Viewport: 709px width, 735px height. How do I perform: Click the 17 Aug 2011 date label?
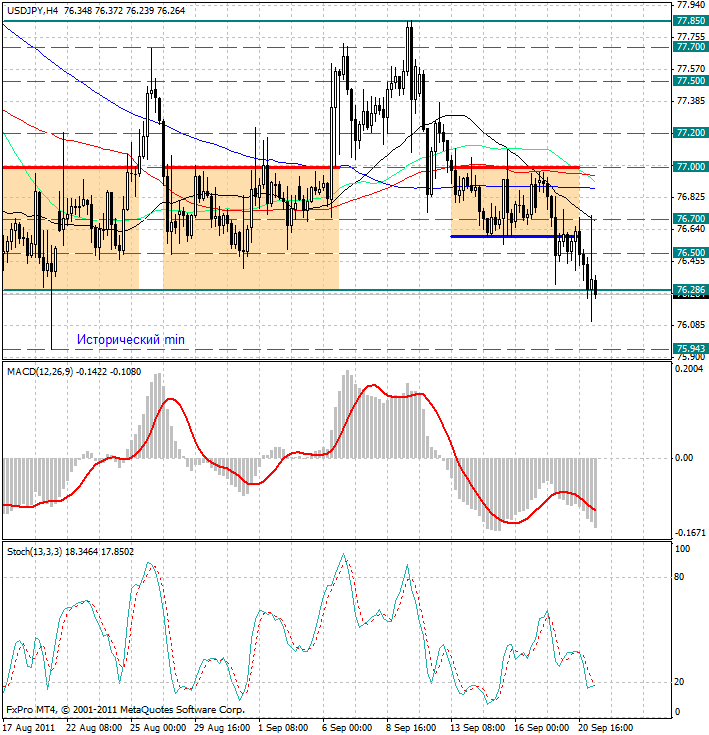click(x=30, y=728)
